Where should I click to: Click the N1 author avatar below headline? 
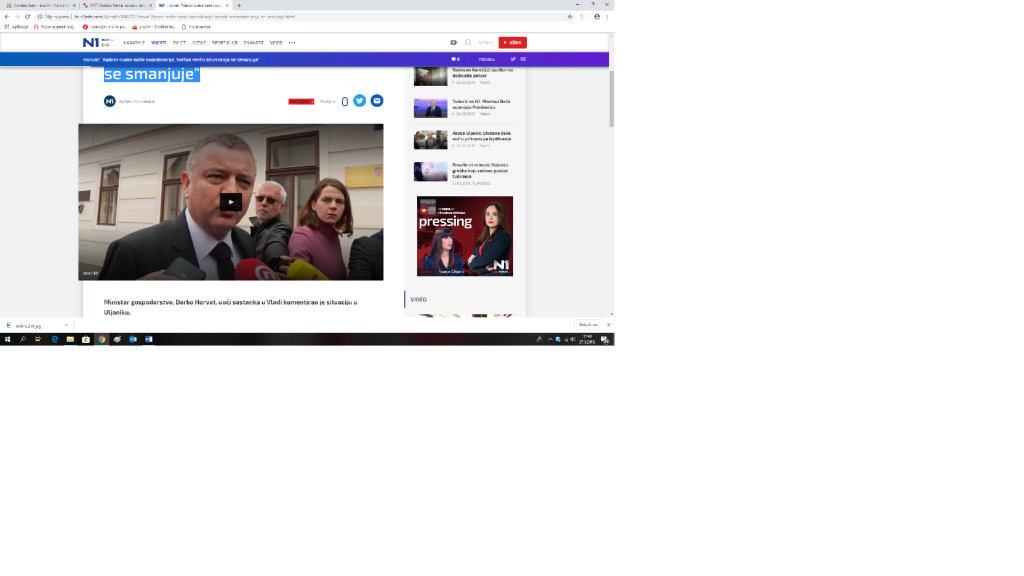(x=110, y=101)
